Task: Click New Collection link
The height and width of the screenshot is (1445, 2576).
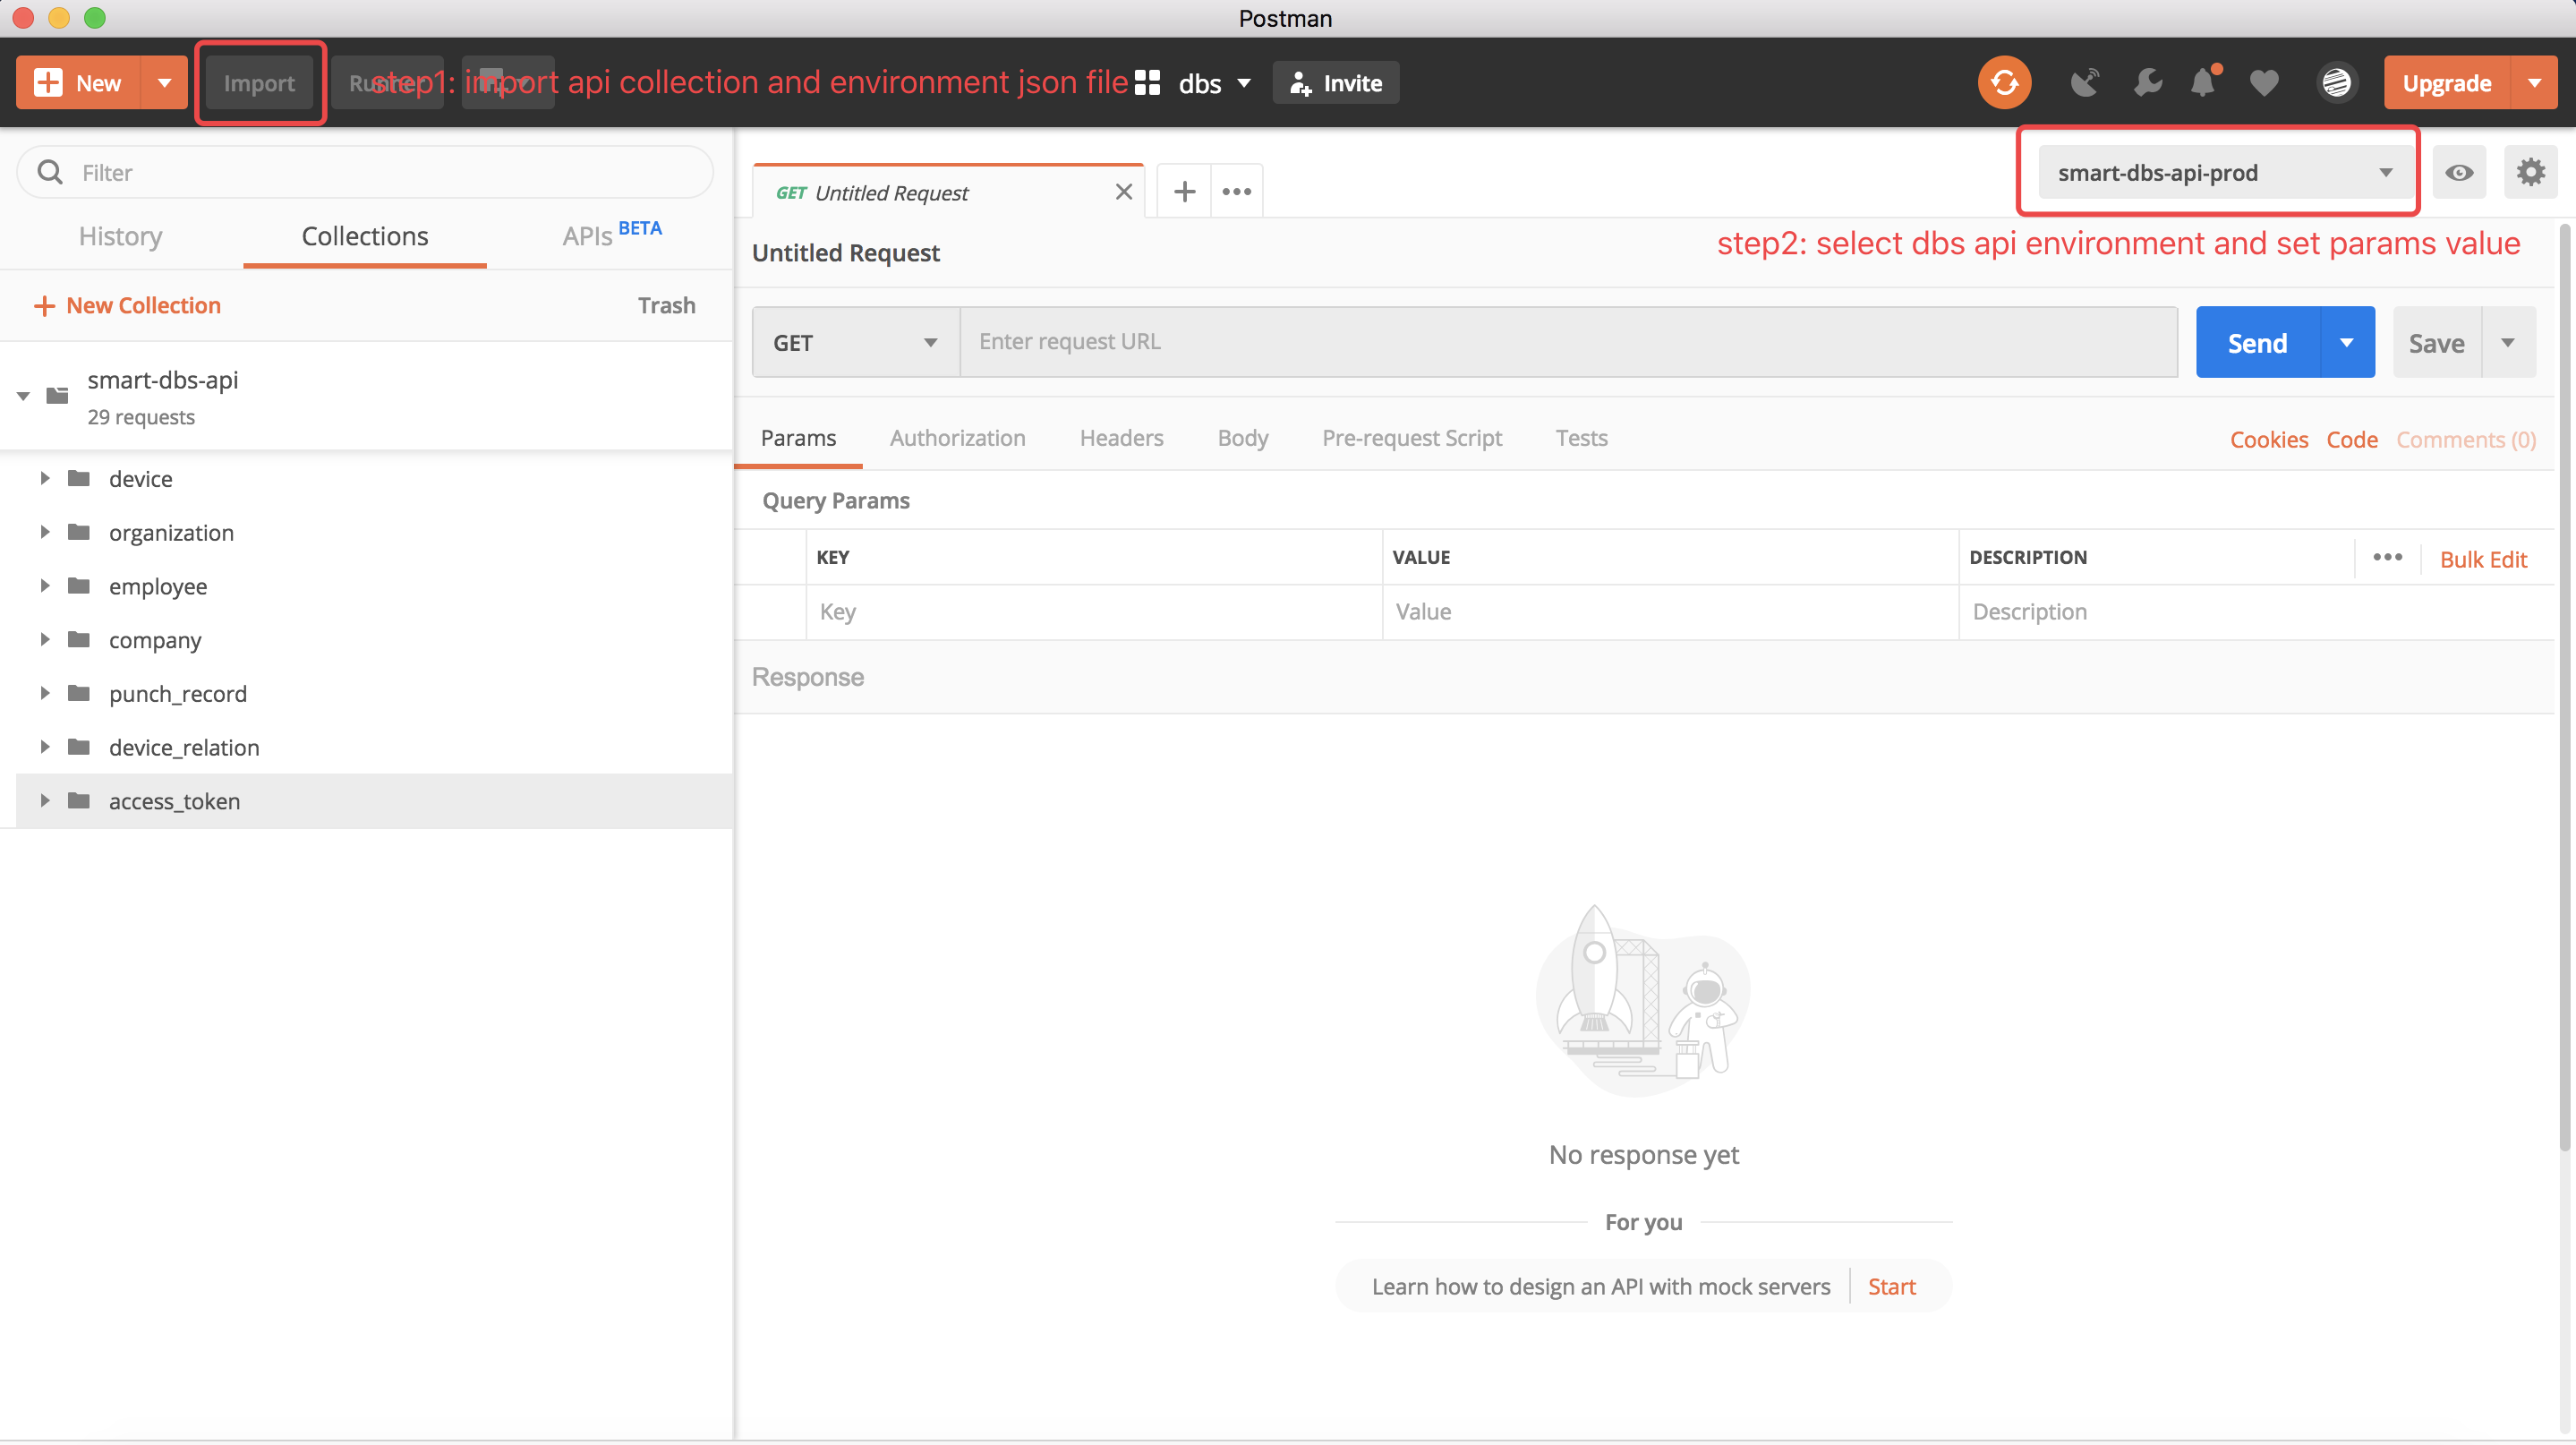Action: click(127, 305)
